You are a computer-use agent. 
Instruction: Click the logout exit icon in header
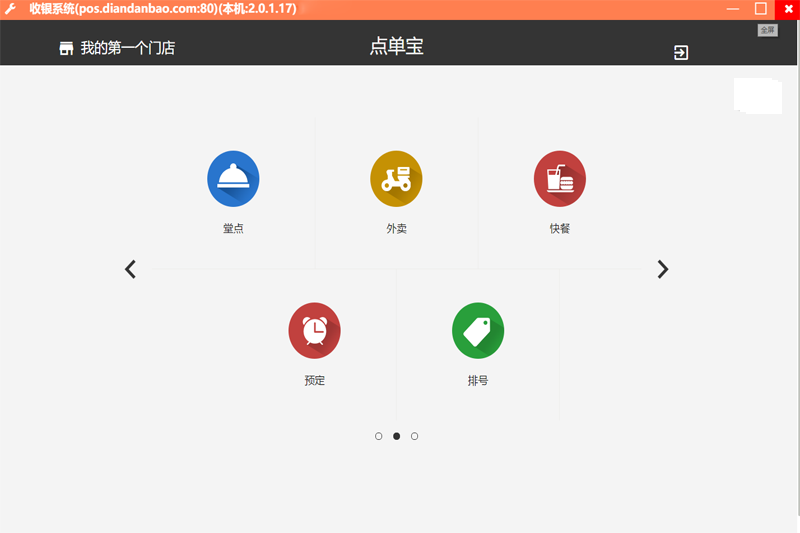pyautogui.click(x=681, y=53)
